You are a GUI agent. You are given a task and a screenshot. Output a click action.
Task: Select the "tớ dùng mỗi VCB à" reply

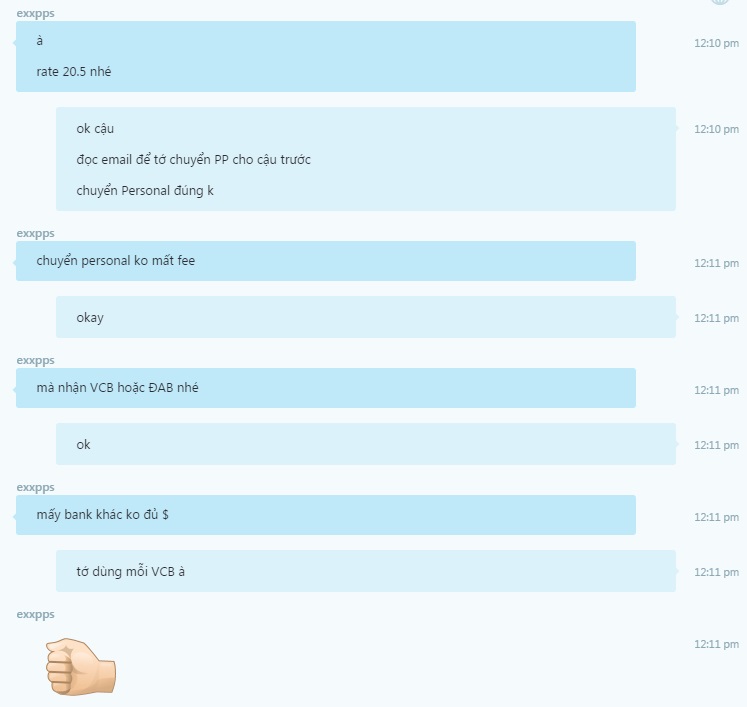click(x=366, y=571)
